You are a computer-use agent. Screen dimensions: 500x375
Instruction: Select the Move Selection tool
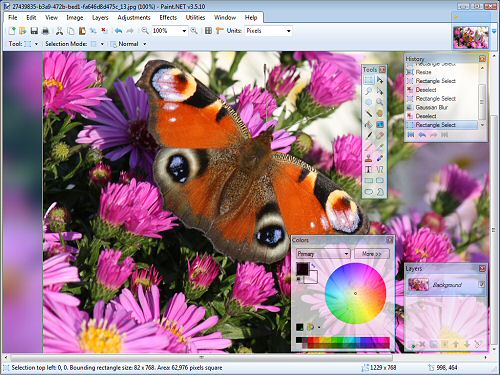tap(380, 91)
